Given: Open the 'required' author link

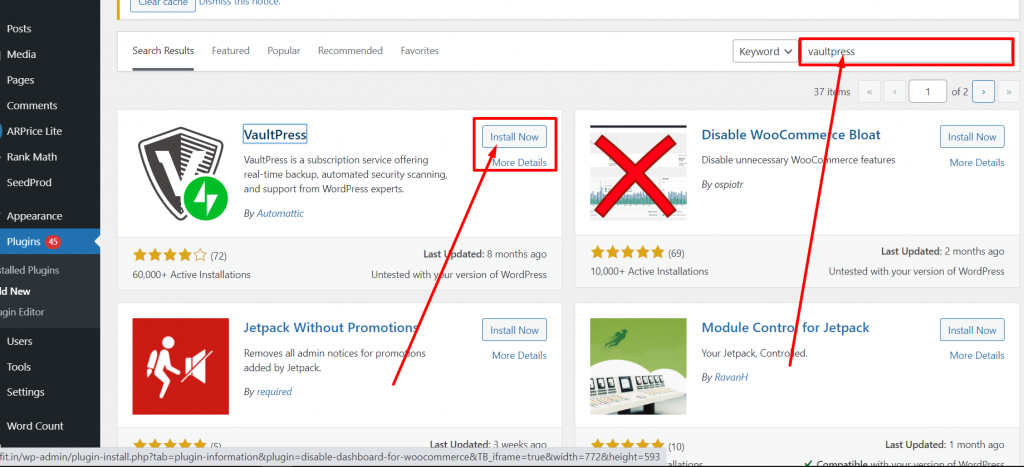Looking at the screenshot, I should [274, 392].
